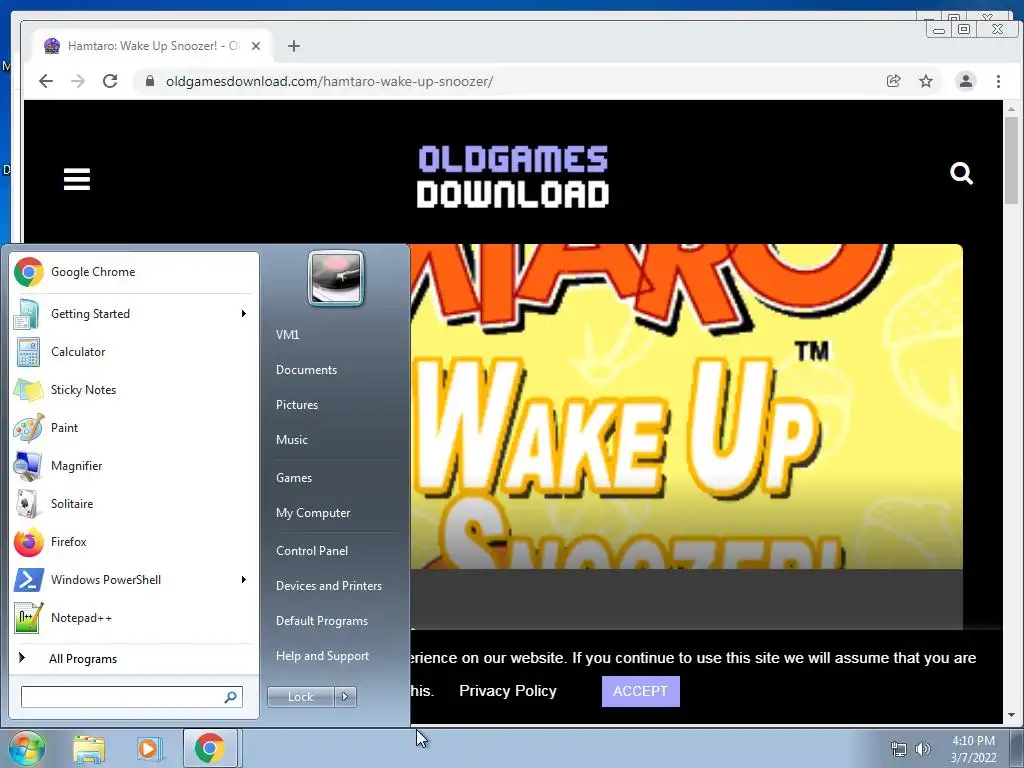Click the site lock icon in address bar
Viewport: 1024px width, 768px height.
[x=150, y=81]
